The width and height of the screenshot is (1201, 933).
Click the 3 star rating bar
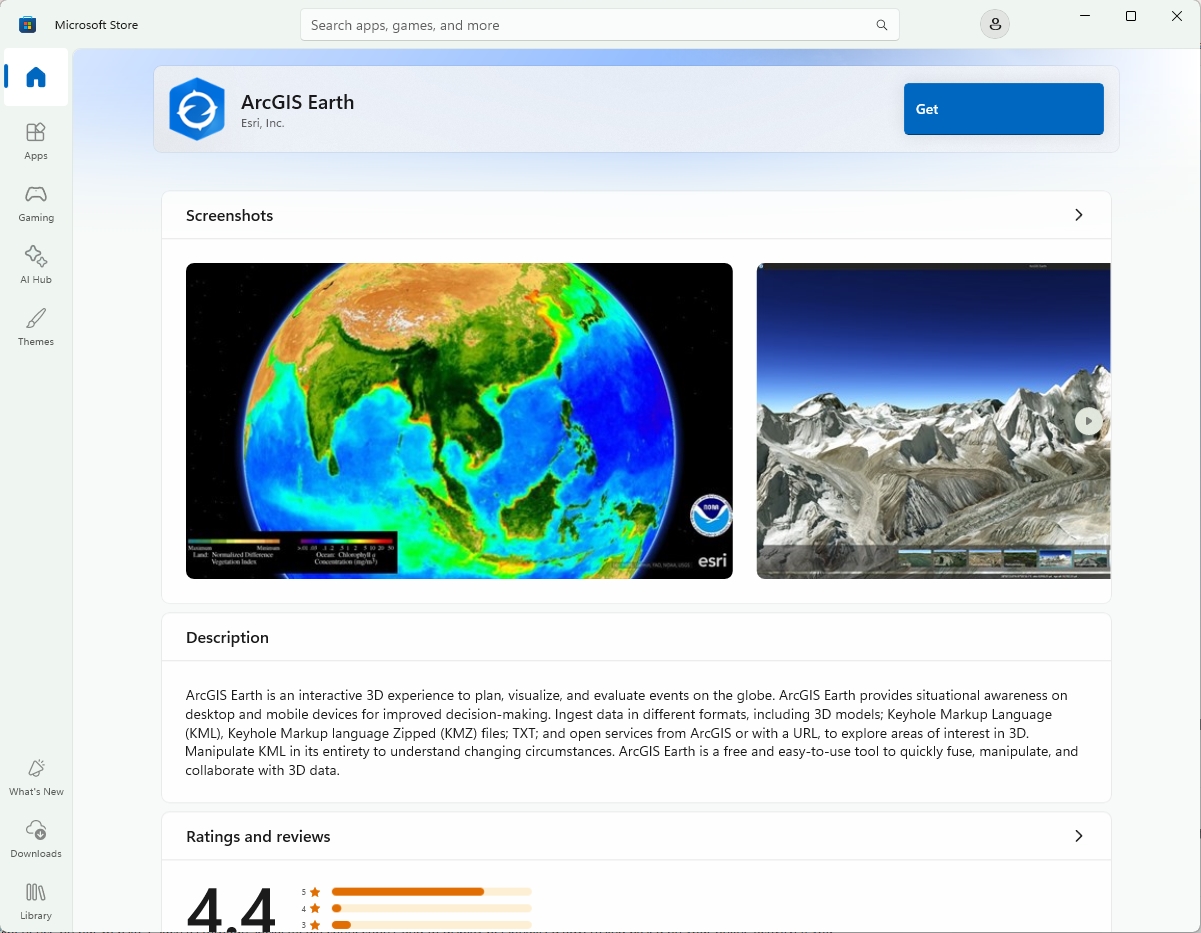coord(431,925)
